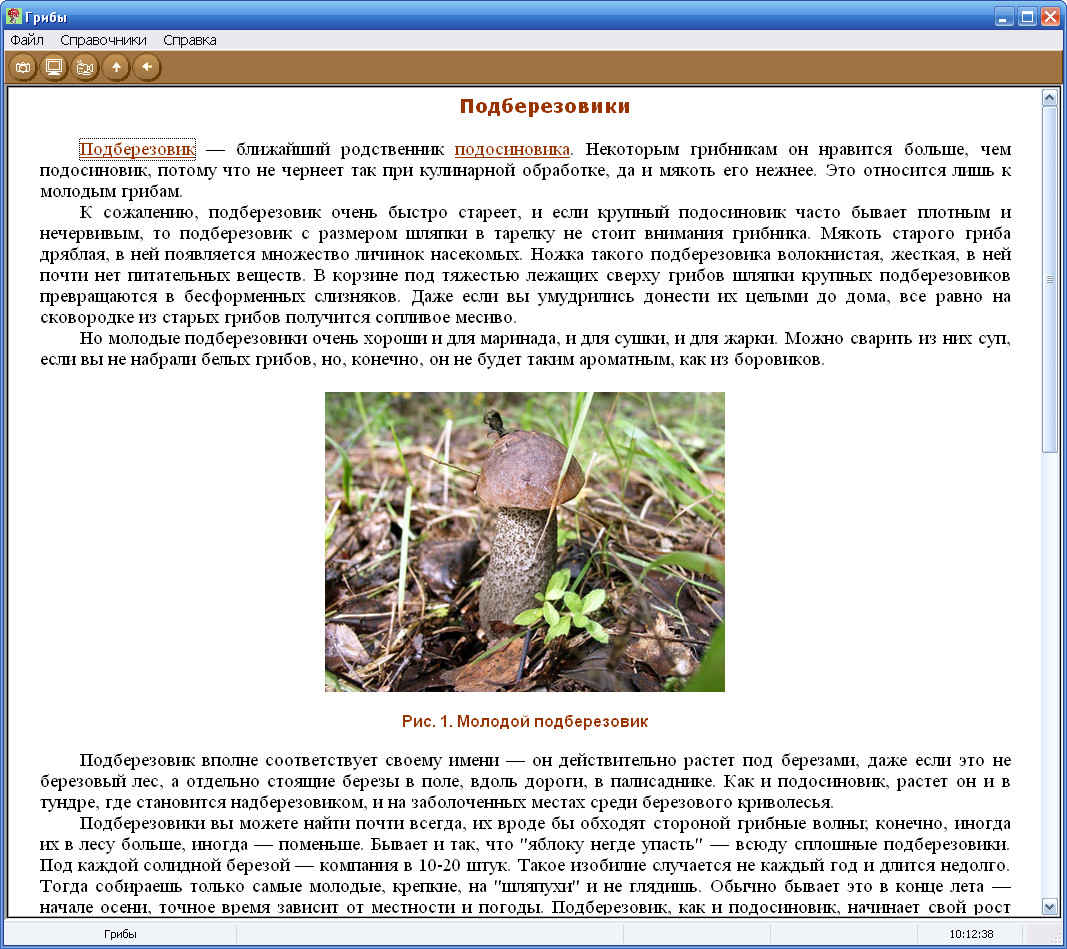Click the figure caption Рис. 1
Viewport: 1067px width, 949px height.
[x=524, y=721]
